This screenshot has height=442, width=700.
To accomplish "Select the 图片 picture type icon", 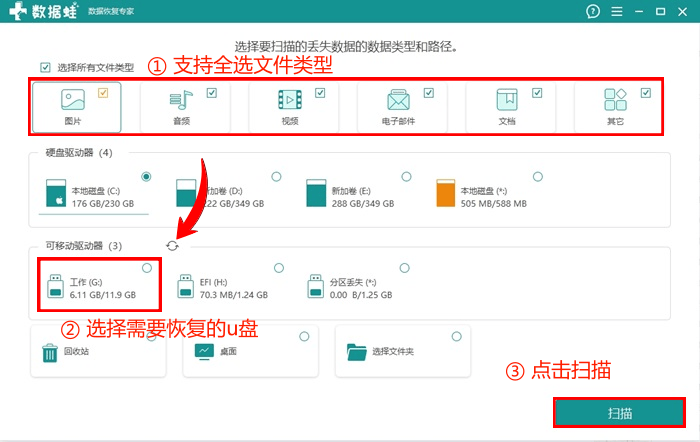I will click(73, 99).
